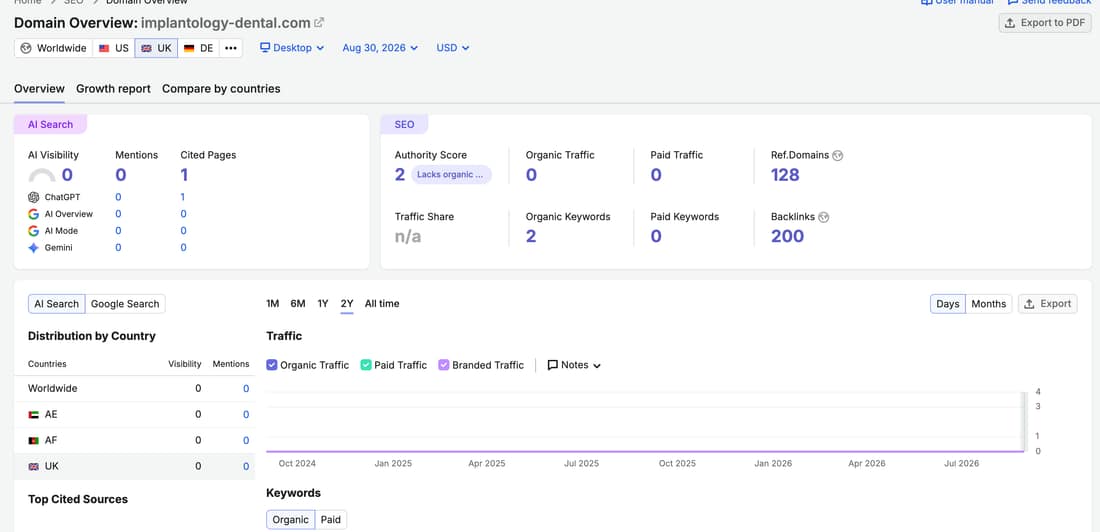Click the info icon next to Backlinks

(824, 218)
